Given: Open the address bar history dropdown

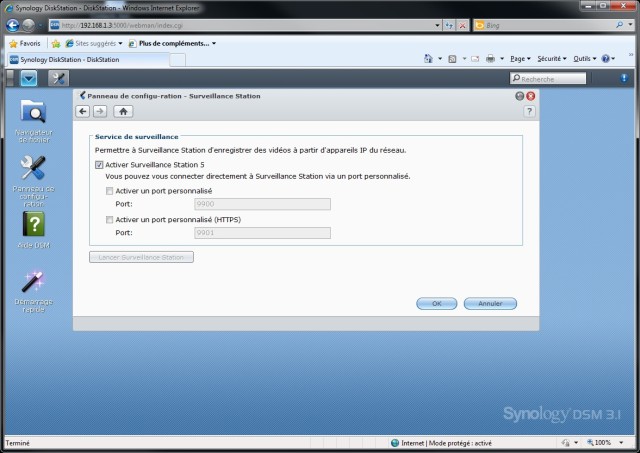Looking at the screenshot, I should coord(437,25).
